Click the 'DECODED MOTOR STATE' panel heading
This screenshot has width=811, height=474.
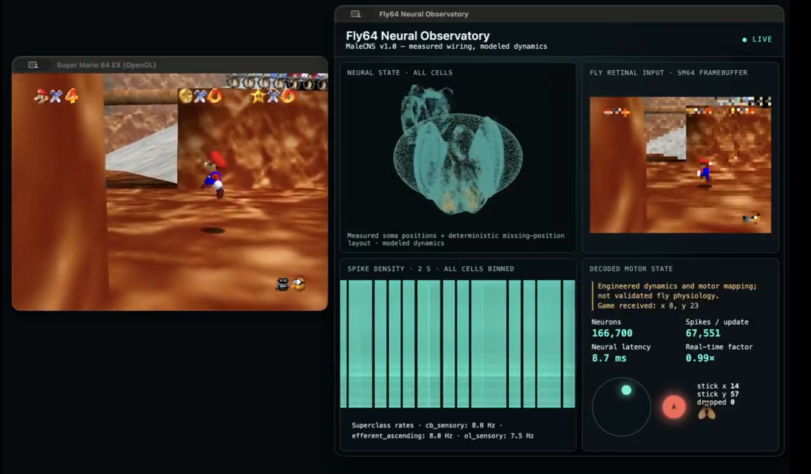[631, 269]
